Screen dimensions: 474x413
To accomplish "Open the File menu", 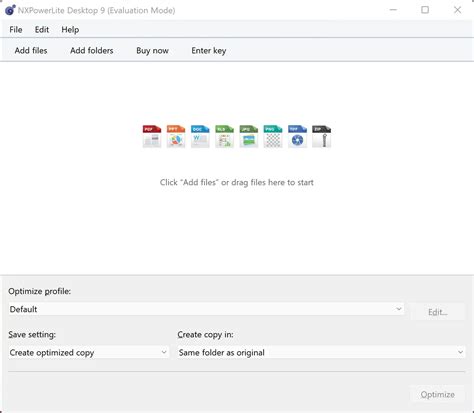I will click(x=16, y=30).
